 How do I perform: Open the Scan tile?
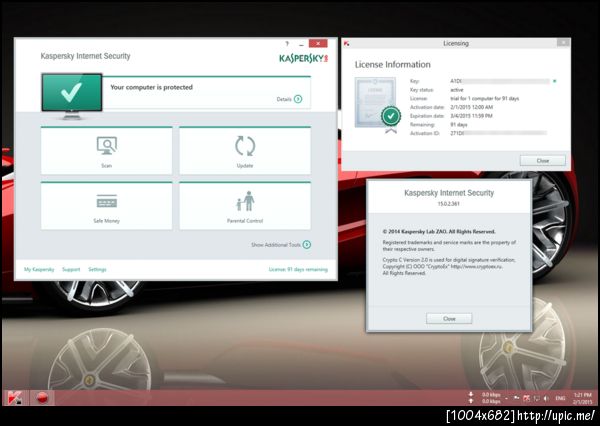point(106,150)
